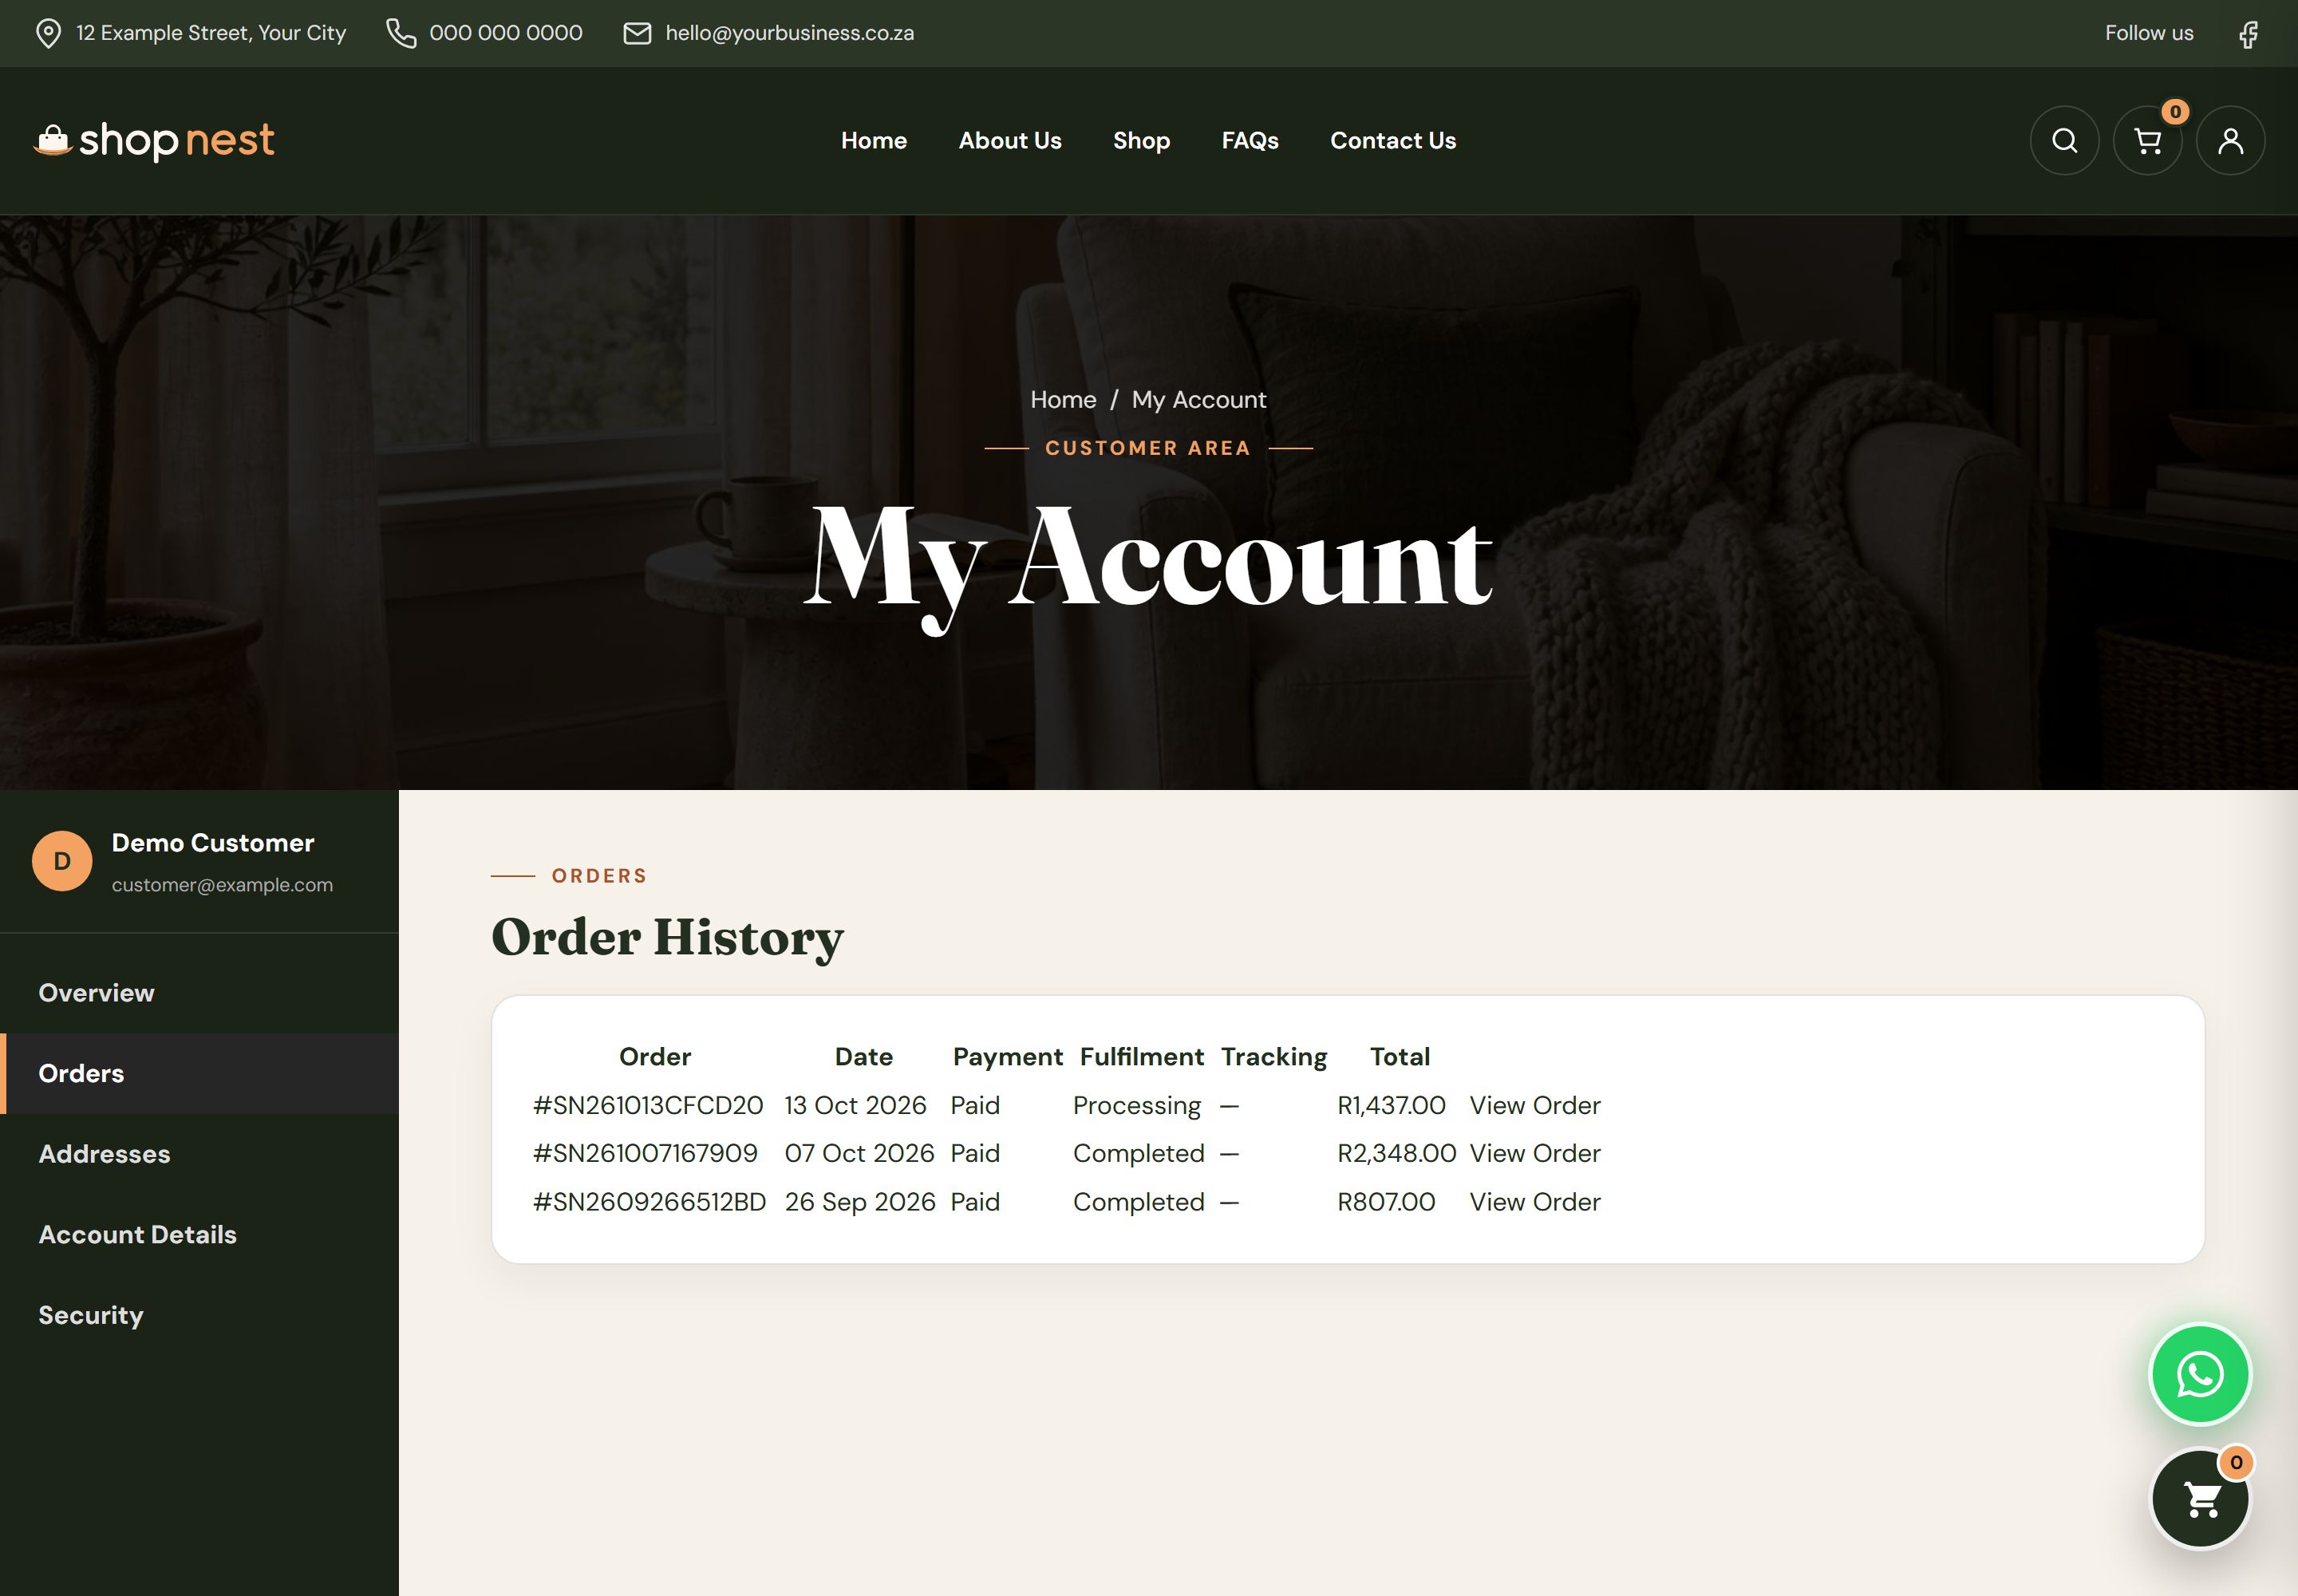The width and height of the screenshot is (2298, 1596).
Task: Click the R2,348.00 total cell
Action: (x=1396, y=1154)
